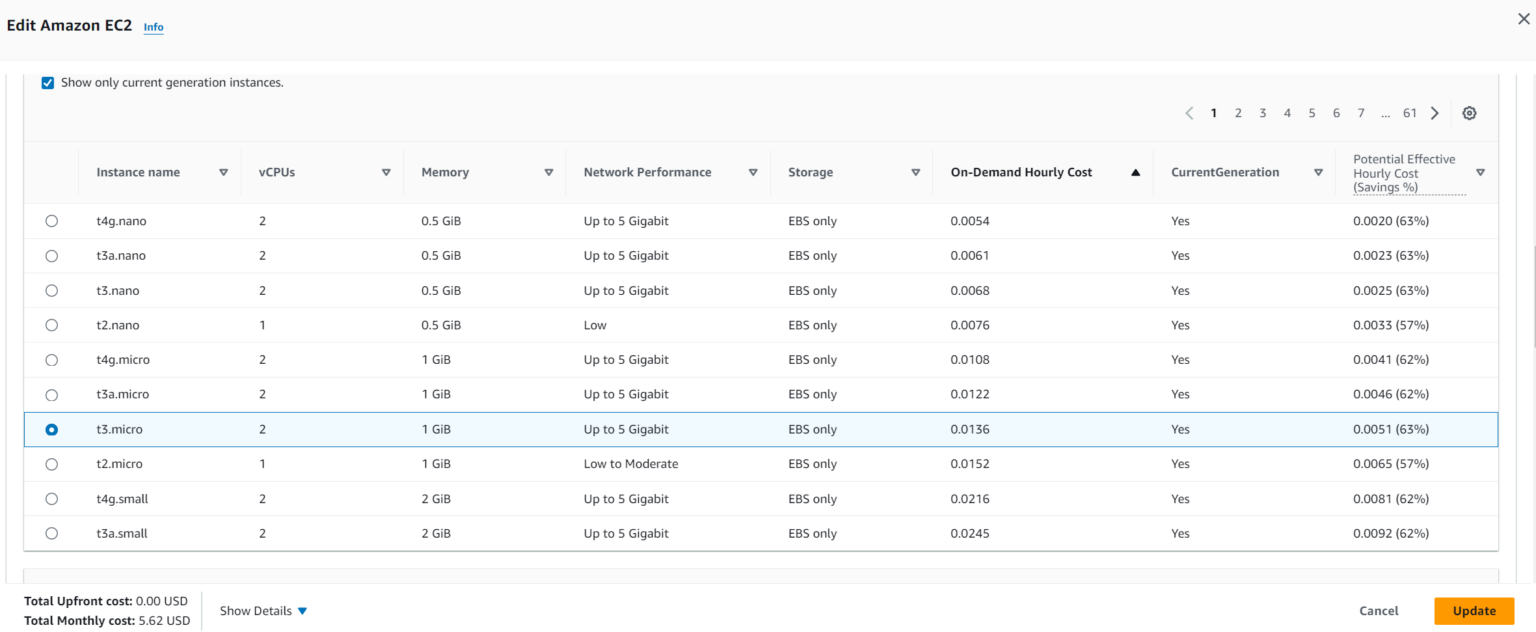Image resolution: width=1536 pixels, height=632 pixels.
Task: Sort by On-Demand Hourly Cost arrow
Action: pyautogui.click(x=1135, y=172)
